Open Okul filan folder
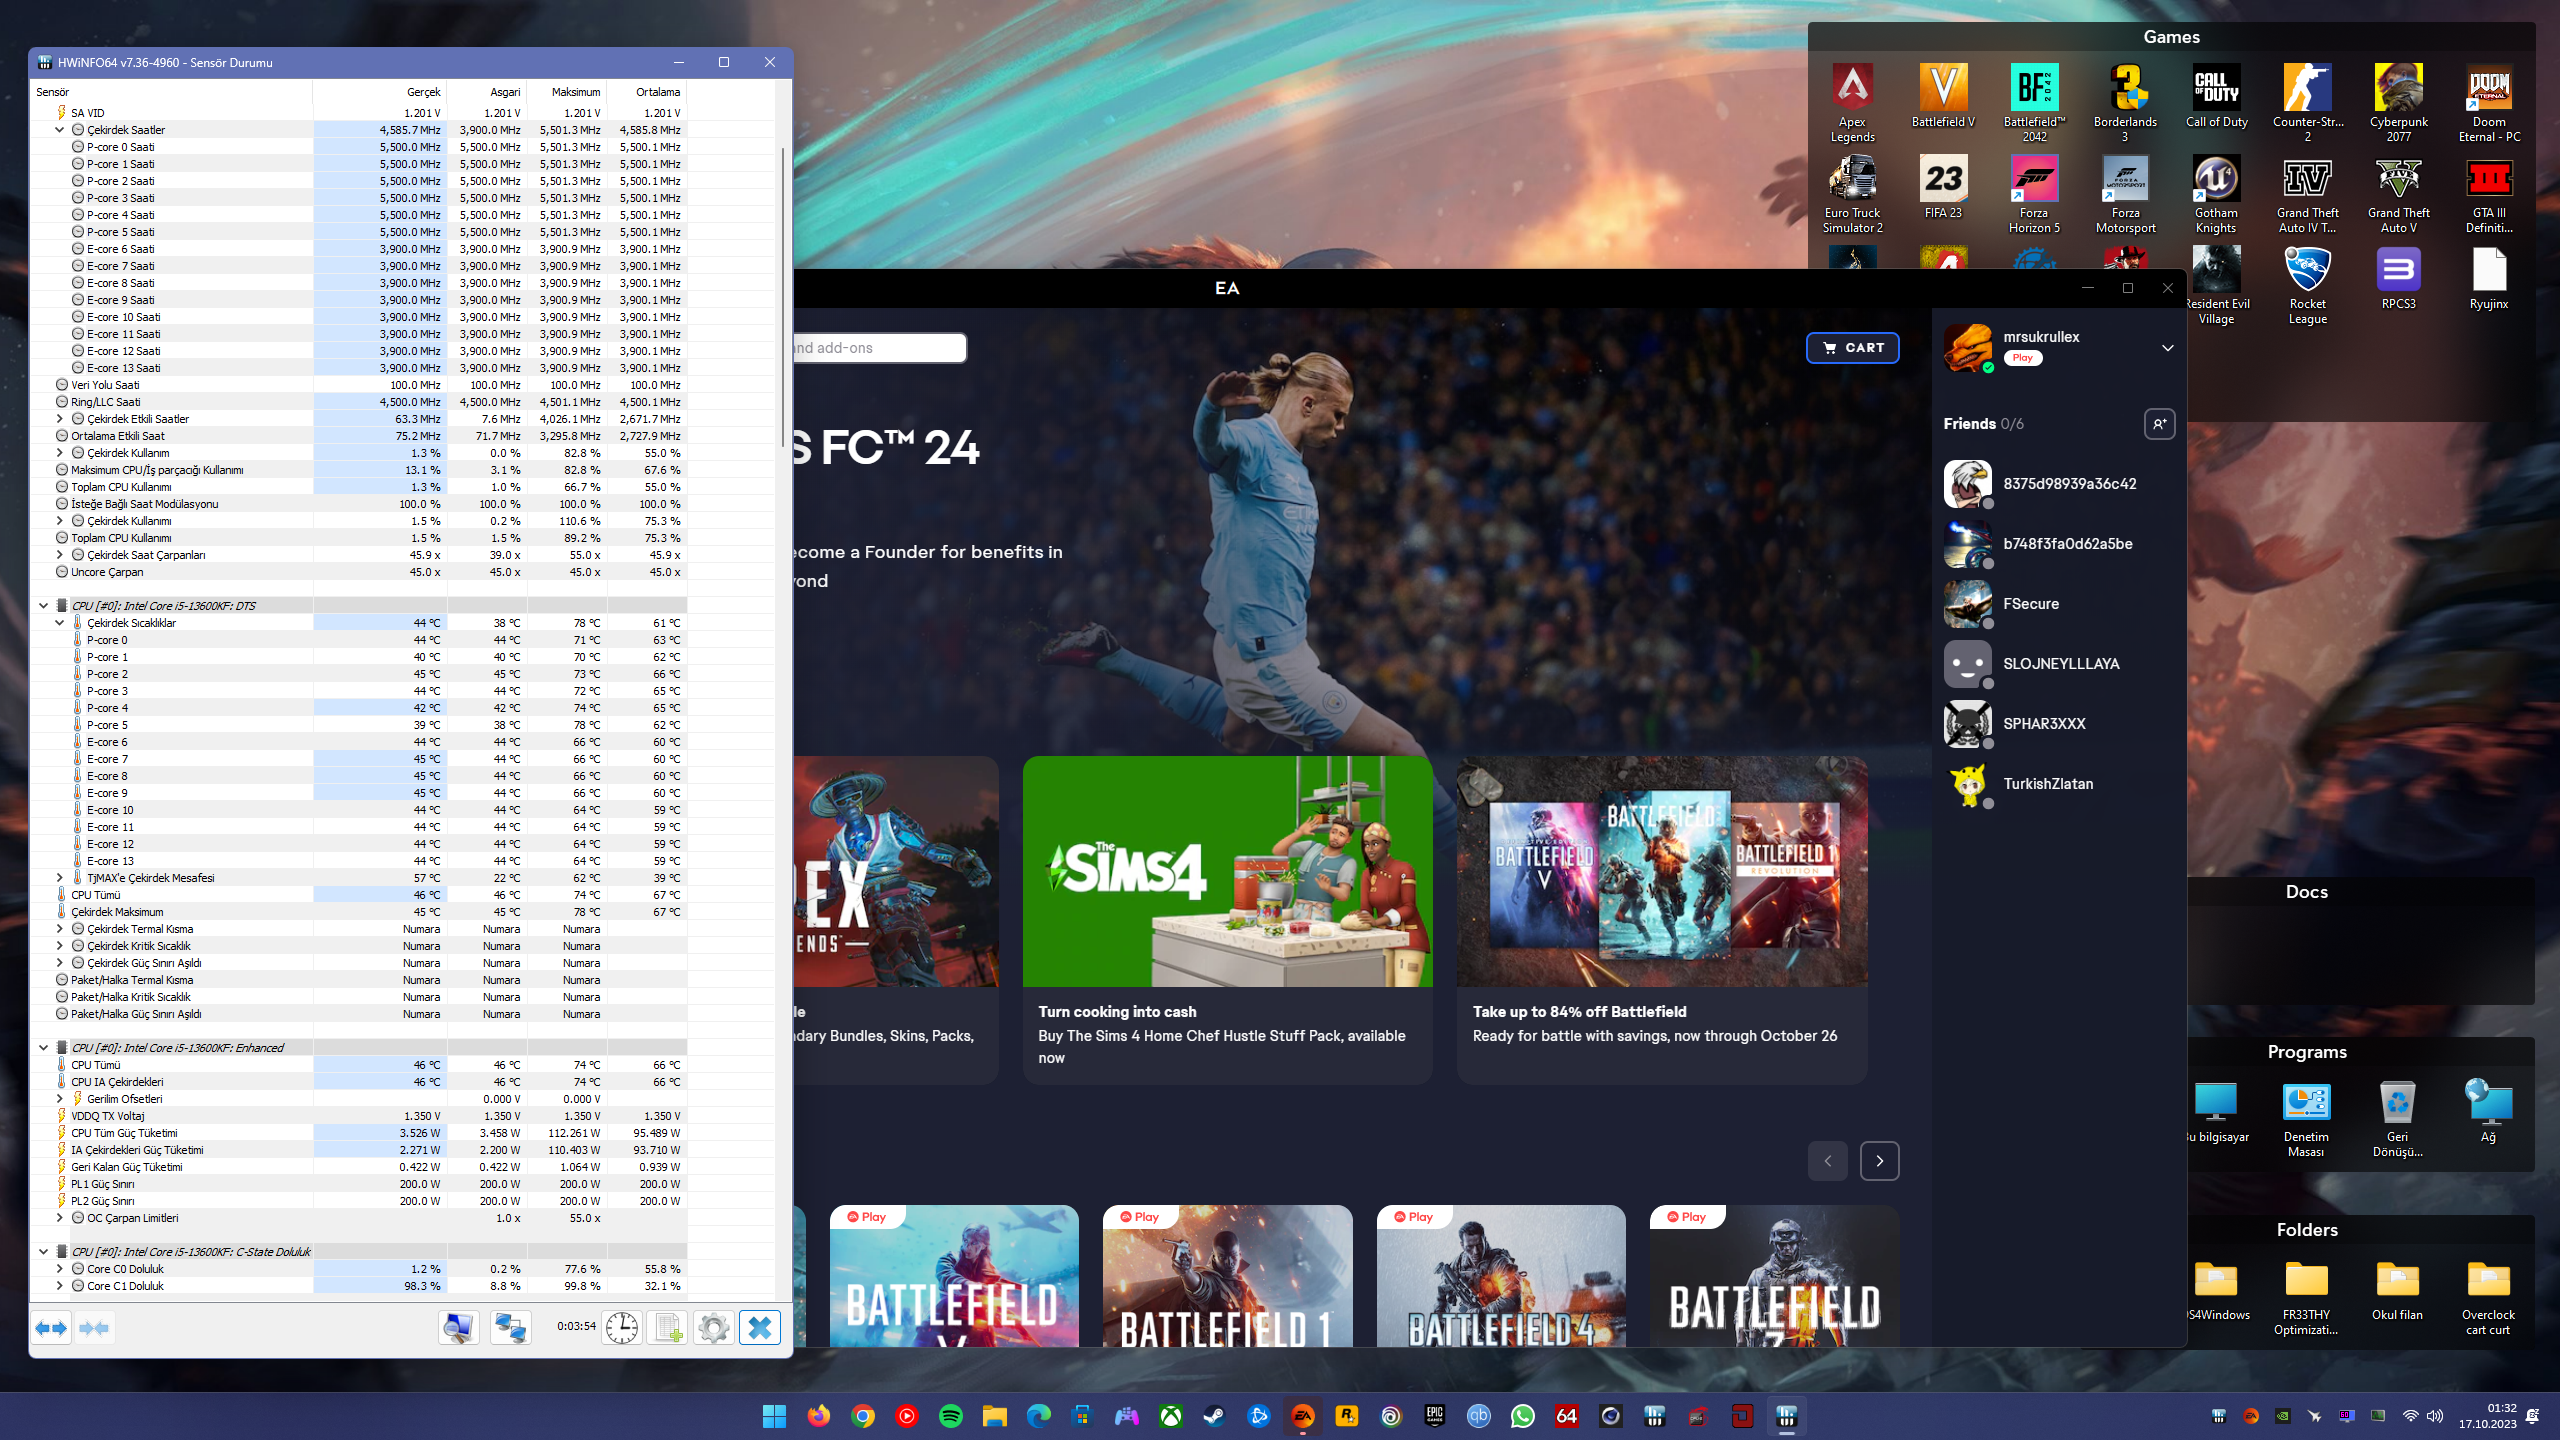 [2397, 1290]
